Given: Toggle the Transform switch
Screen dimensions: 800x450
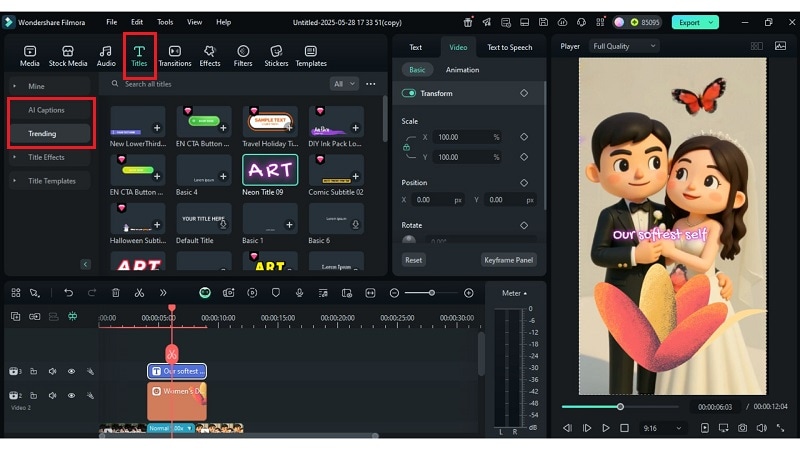Looking at the screenshot, I should [x=409, y=93].
